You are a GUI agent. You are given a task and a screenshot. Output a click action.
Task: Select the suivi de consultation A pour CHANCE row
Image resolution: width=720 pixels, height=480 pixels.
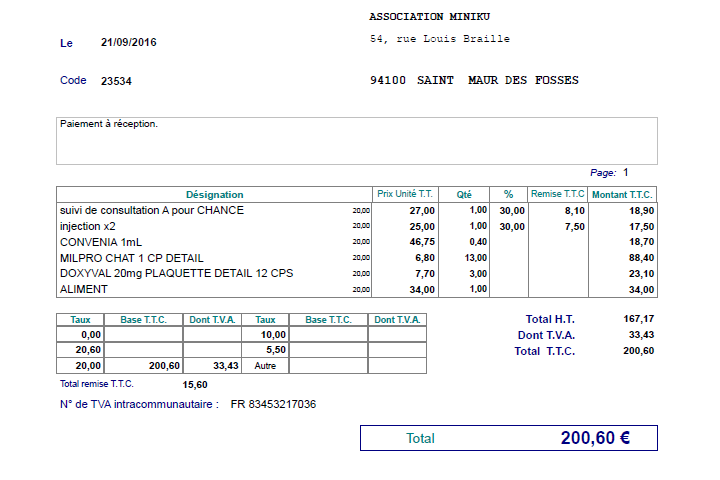tap(152, 211)
